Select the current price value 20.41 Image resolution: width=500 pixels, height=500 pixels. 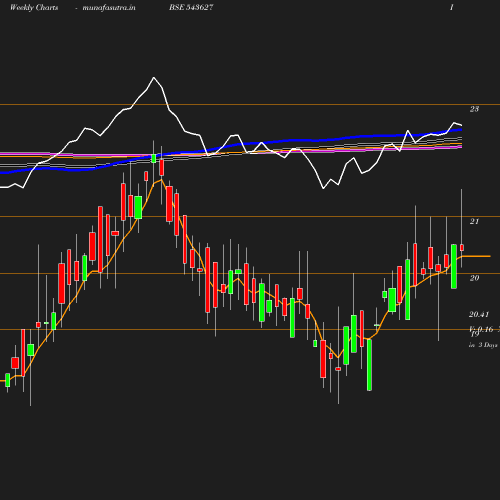tap(479, 314)
